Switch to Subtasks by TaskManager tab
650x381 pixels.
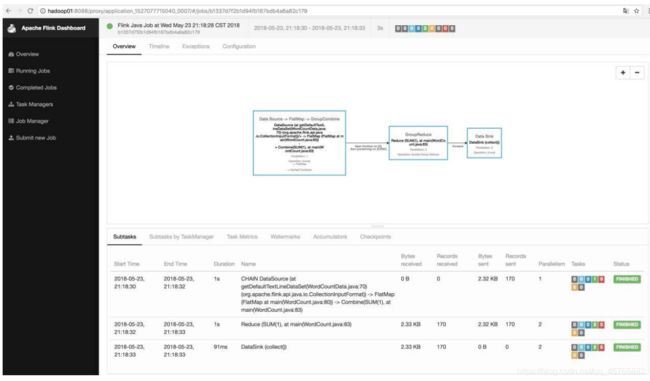tap(181, 237)
